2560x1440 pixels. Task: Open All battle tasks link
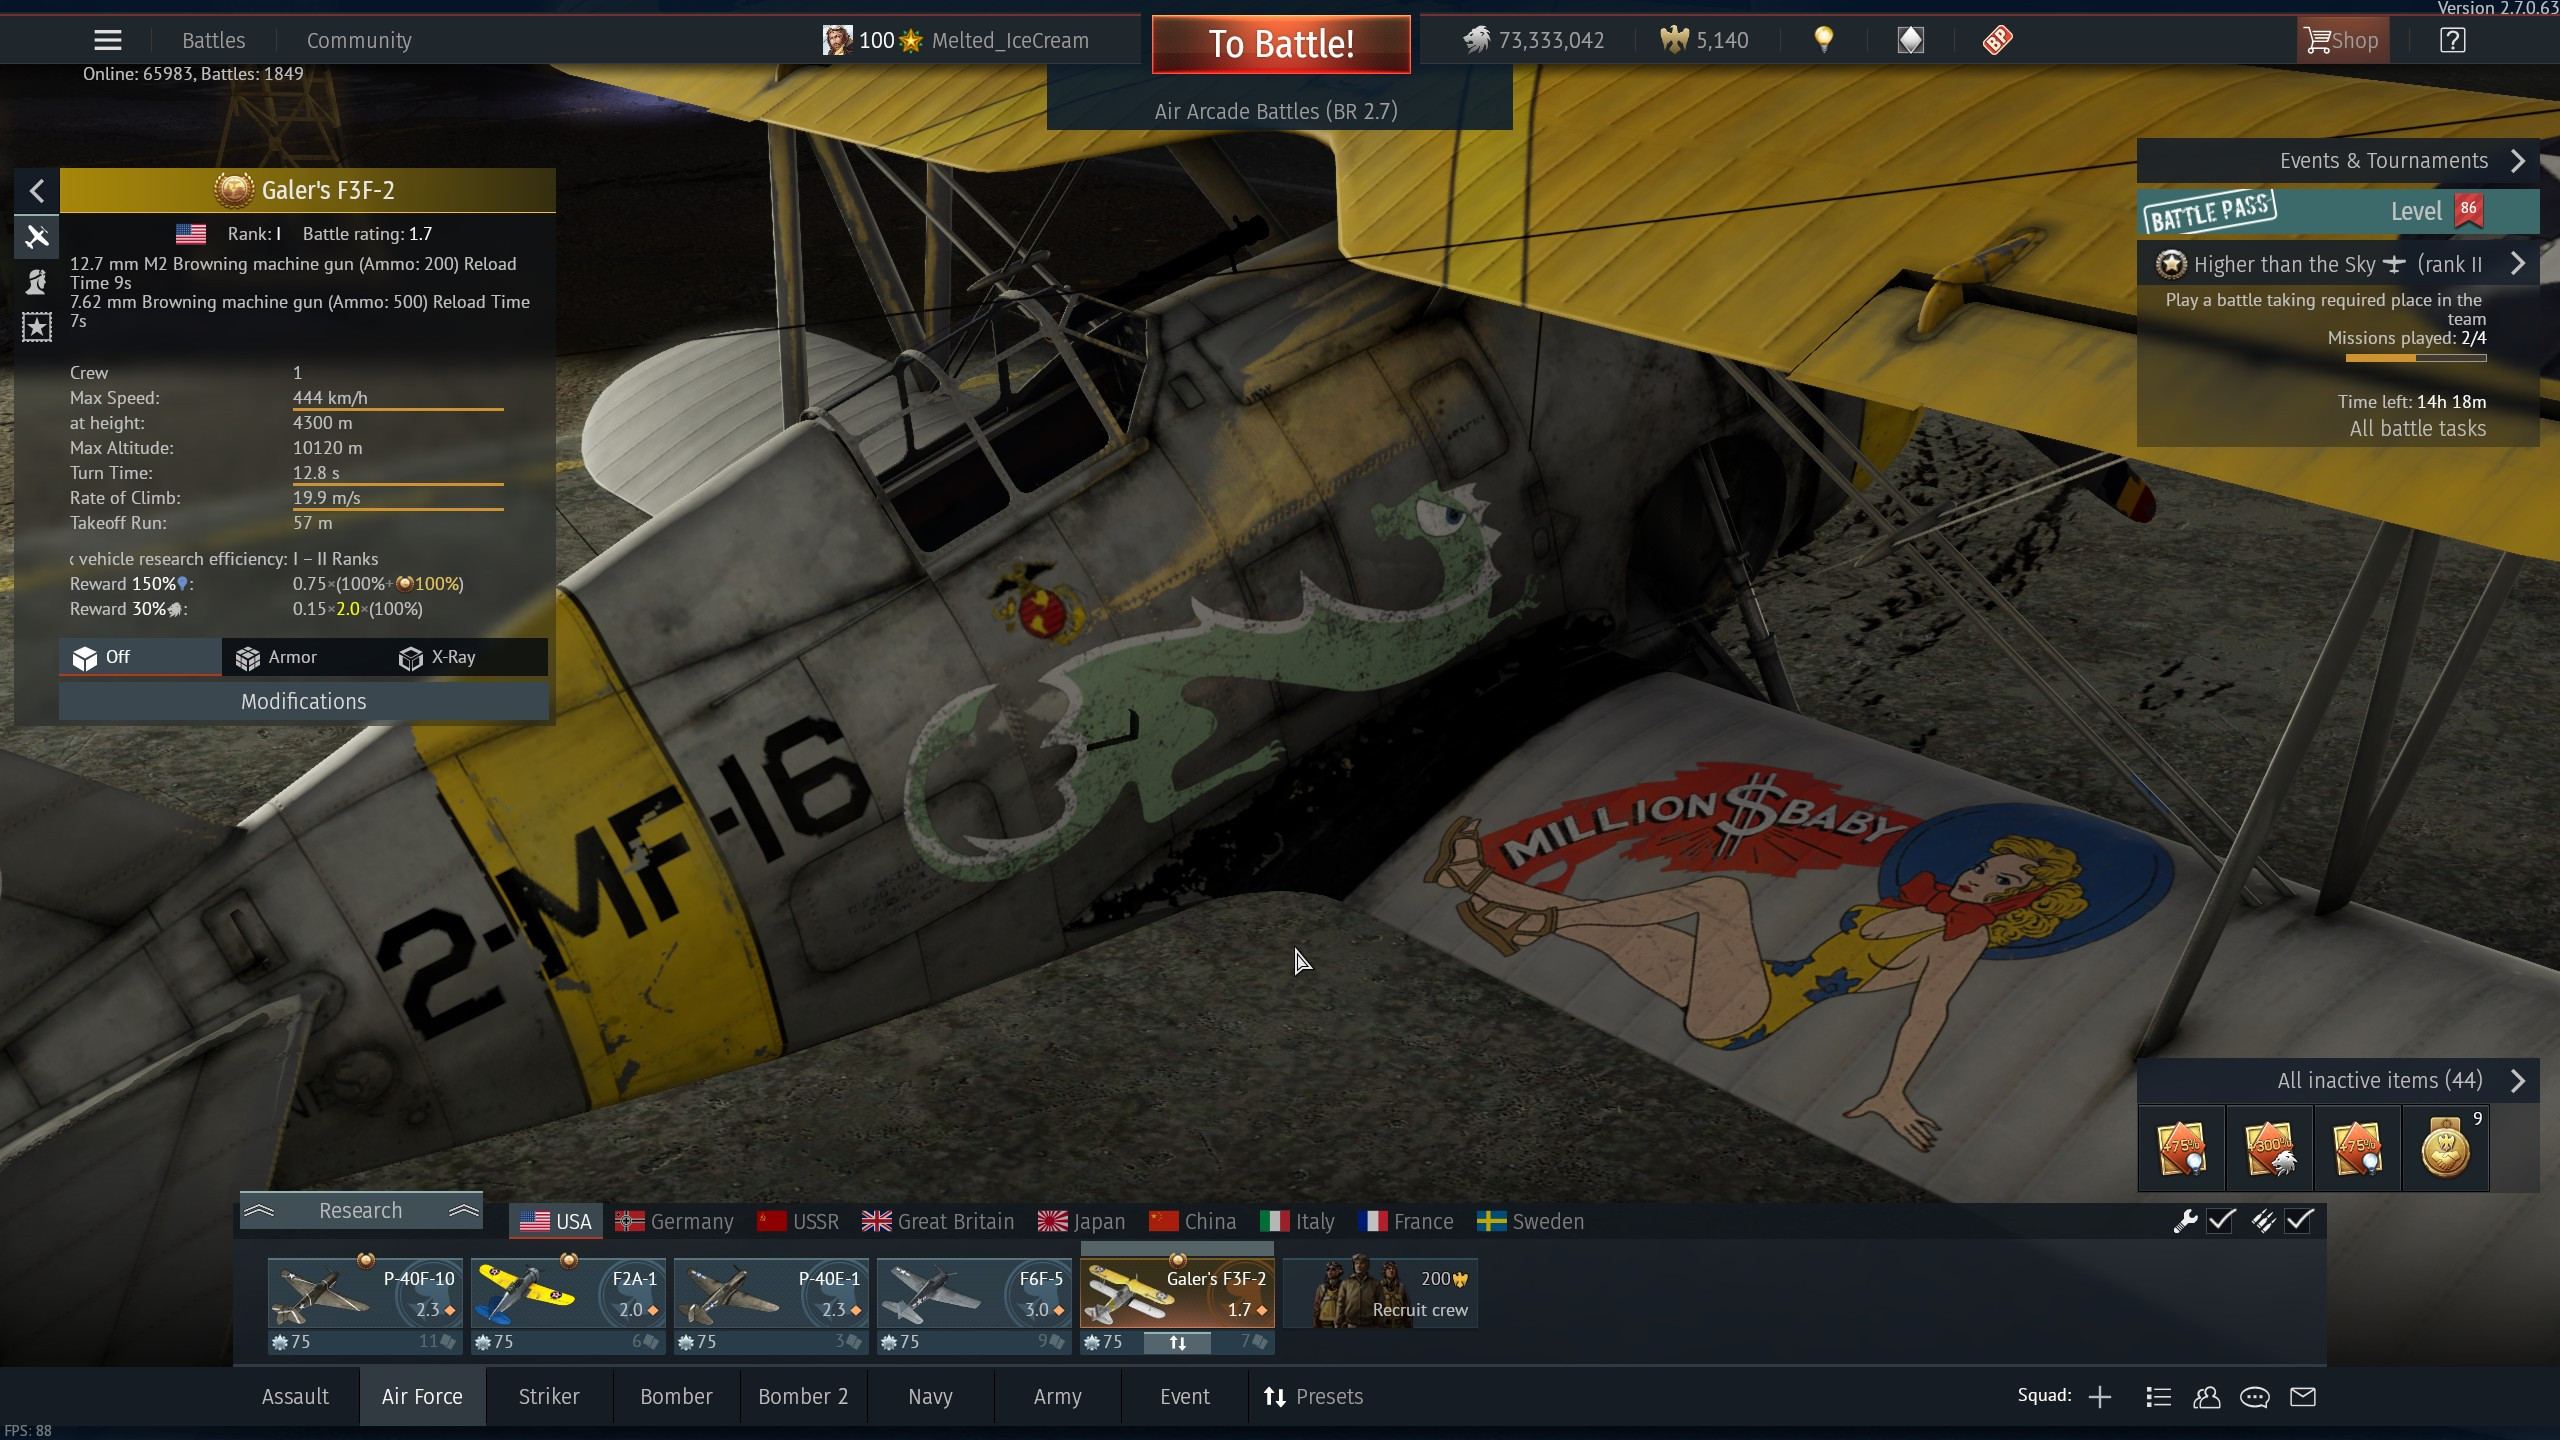(2417, 429)
